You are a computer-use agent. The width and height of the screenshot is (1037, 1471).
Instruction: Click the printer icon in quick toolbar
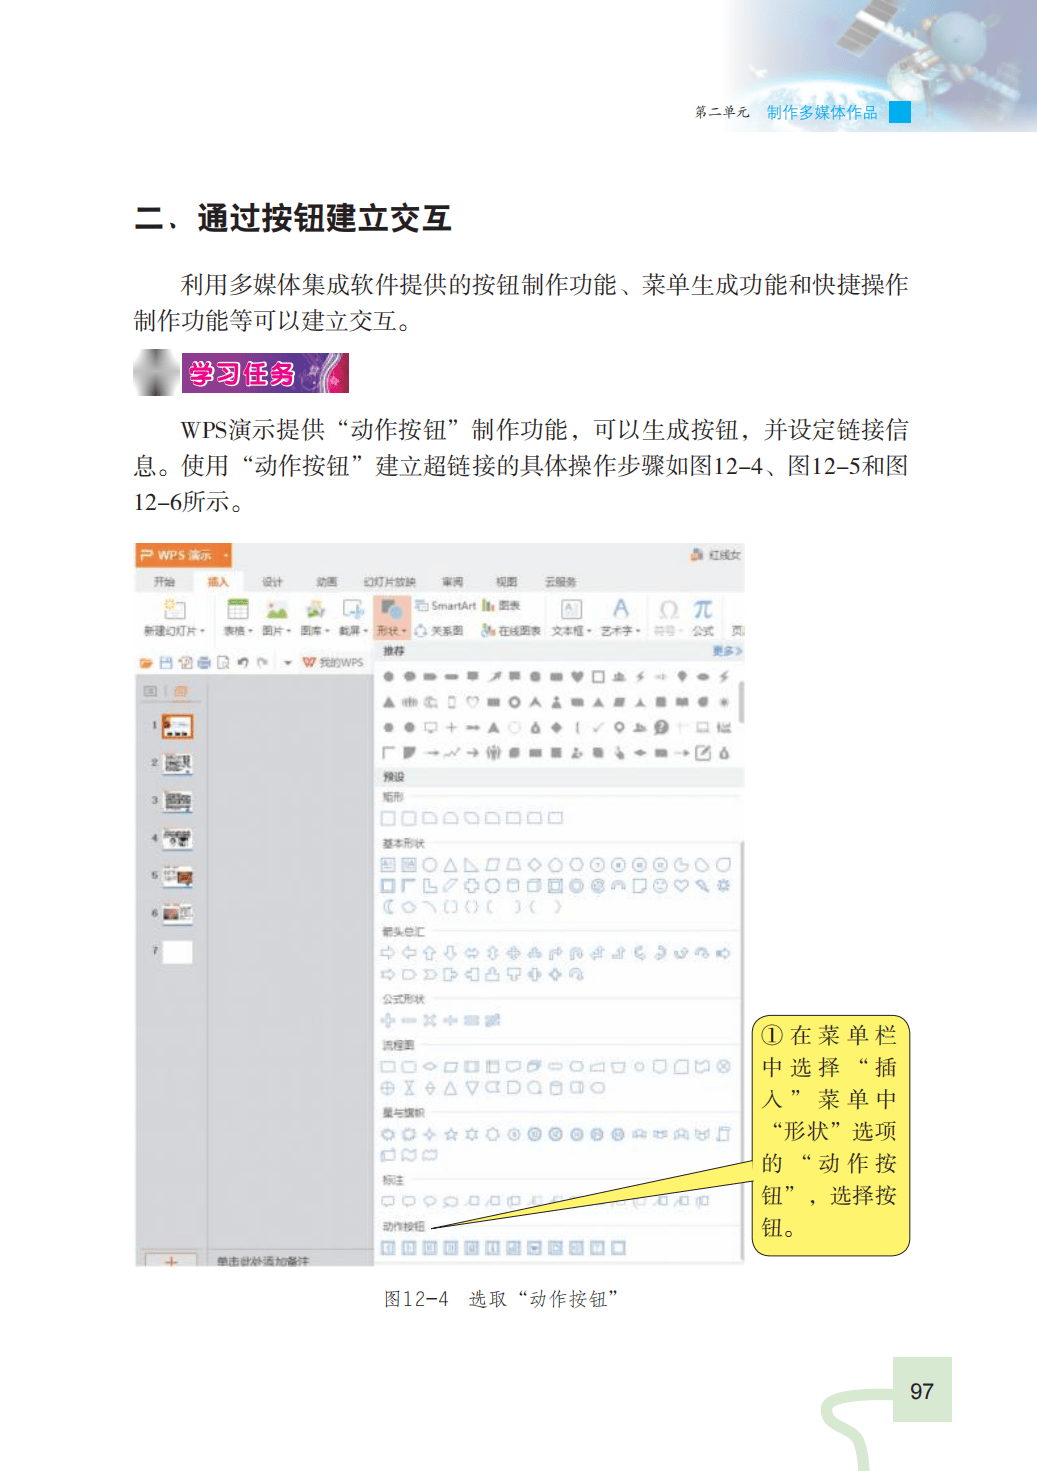(204, 662)
